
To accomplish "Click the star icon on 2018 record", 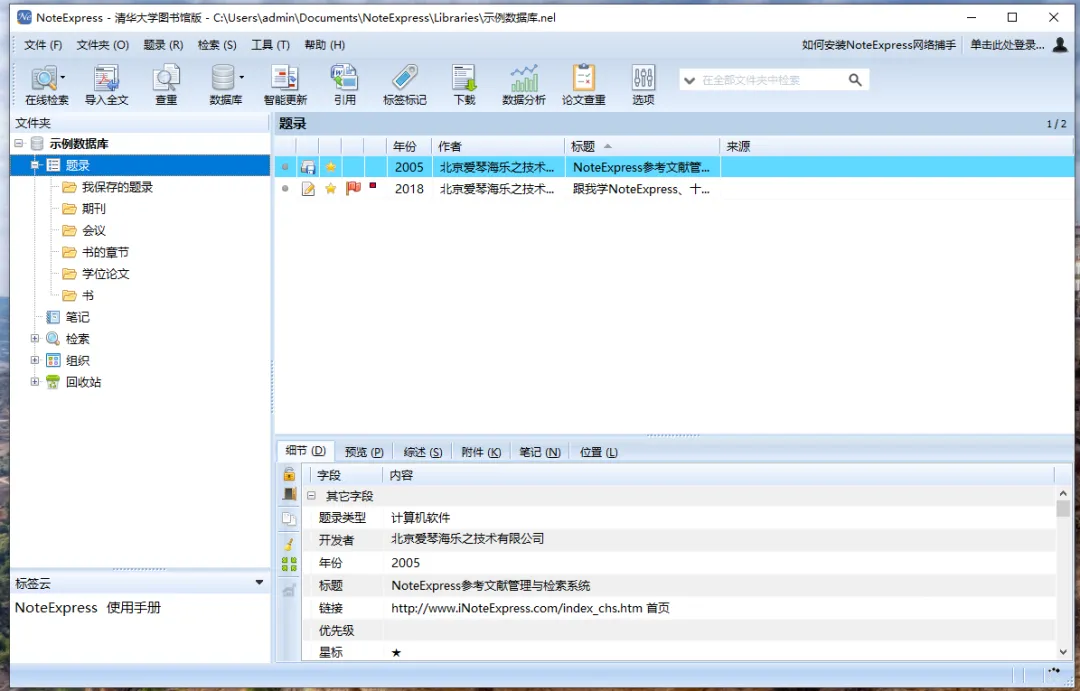I will [331, 189].
